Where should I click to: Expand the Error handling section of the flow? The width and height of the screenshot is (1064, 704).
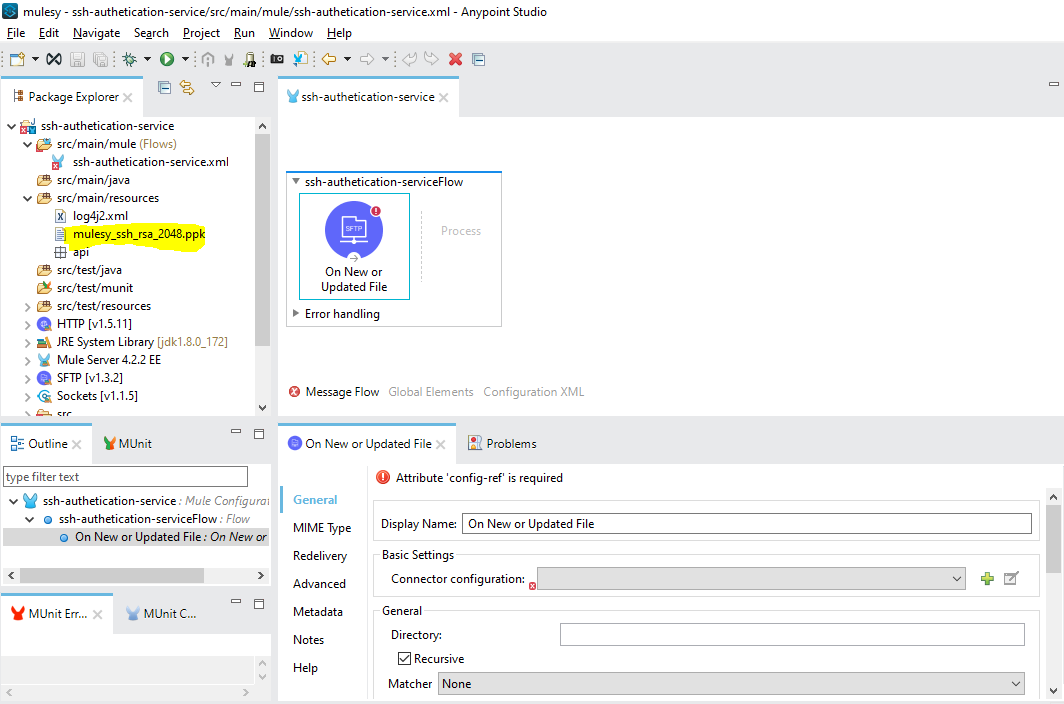pos(296,314)
